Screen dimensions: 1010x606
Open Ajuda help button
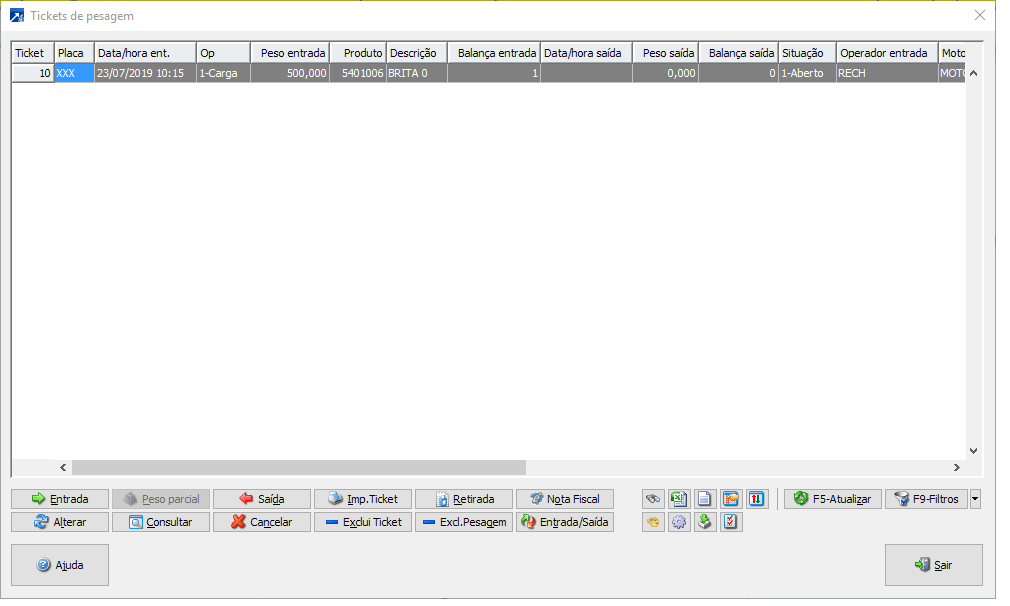coord(60,565)
